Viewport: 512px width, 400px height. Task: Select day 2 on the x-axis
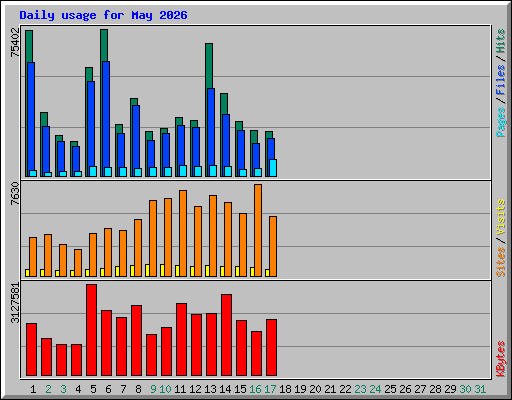pos(48,389)
